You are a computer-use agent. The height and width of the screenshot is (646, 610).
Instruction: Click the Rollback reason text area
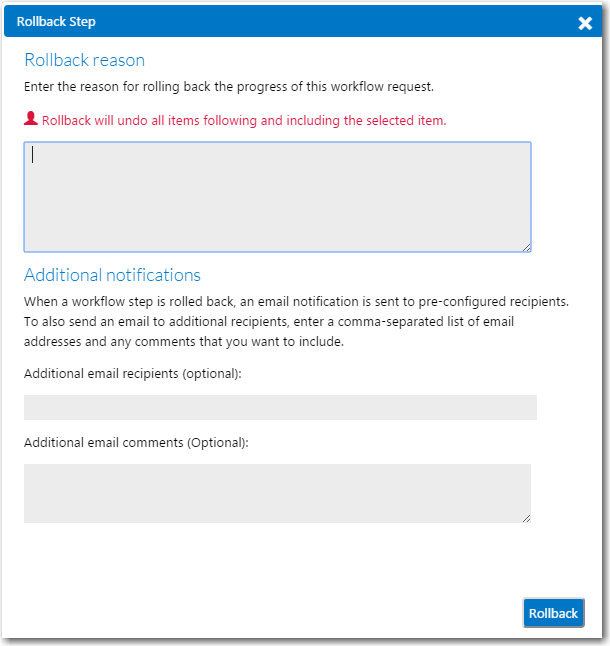pos(277,197)
